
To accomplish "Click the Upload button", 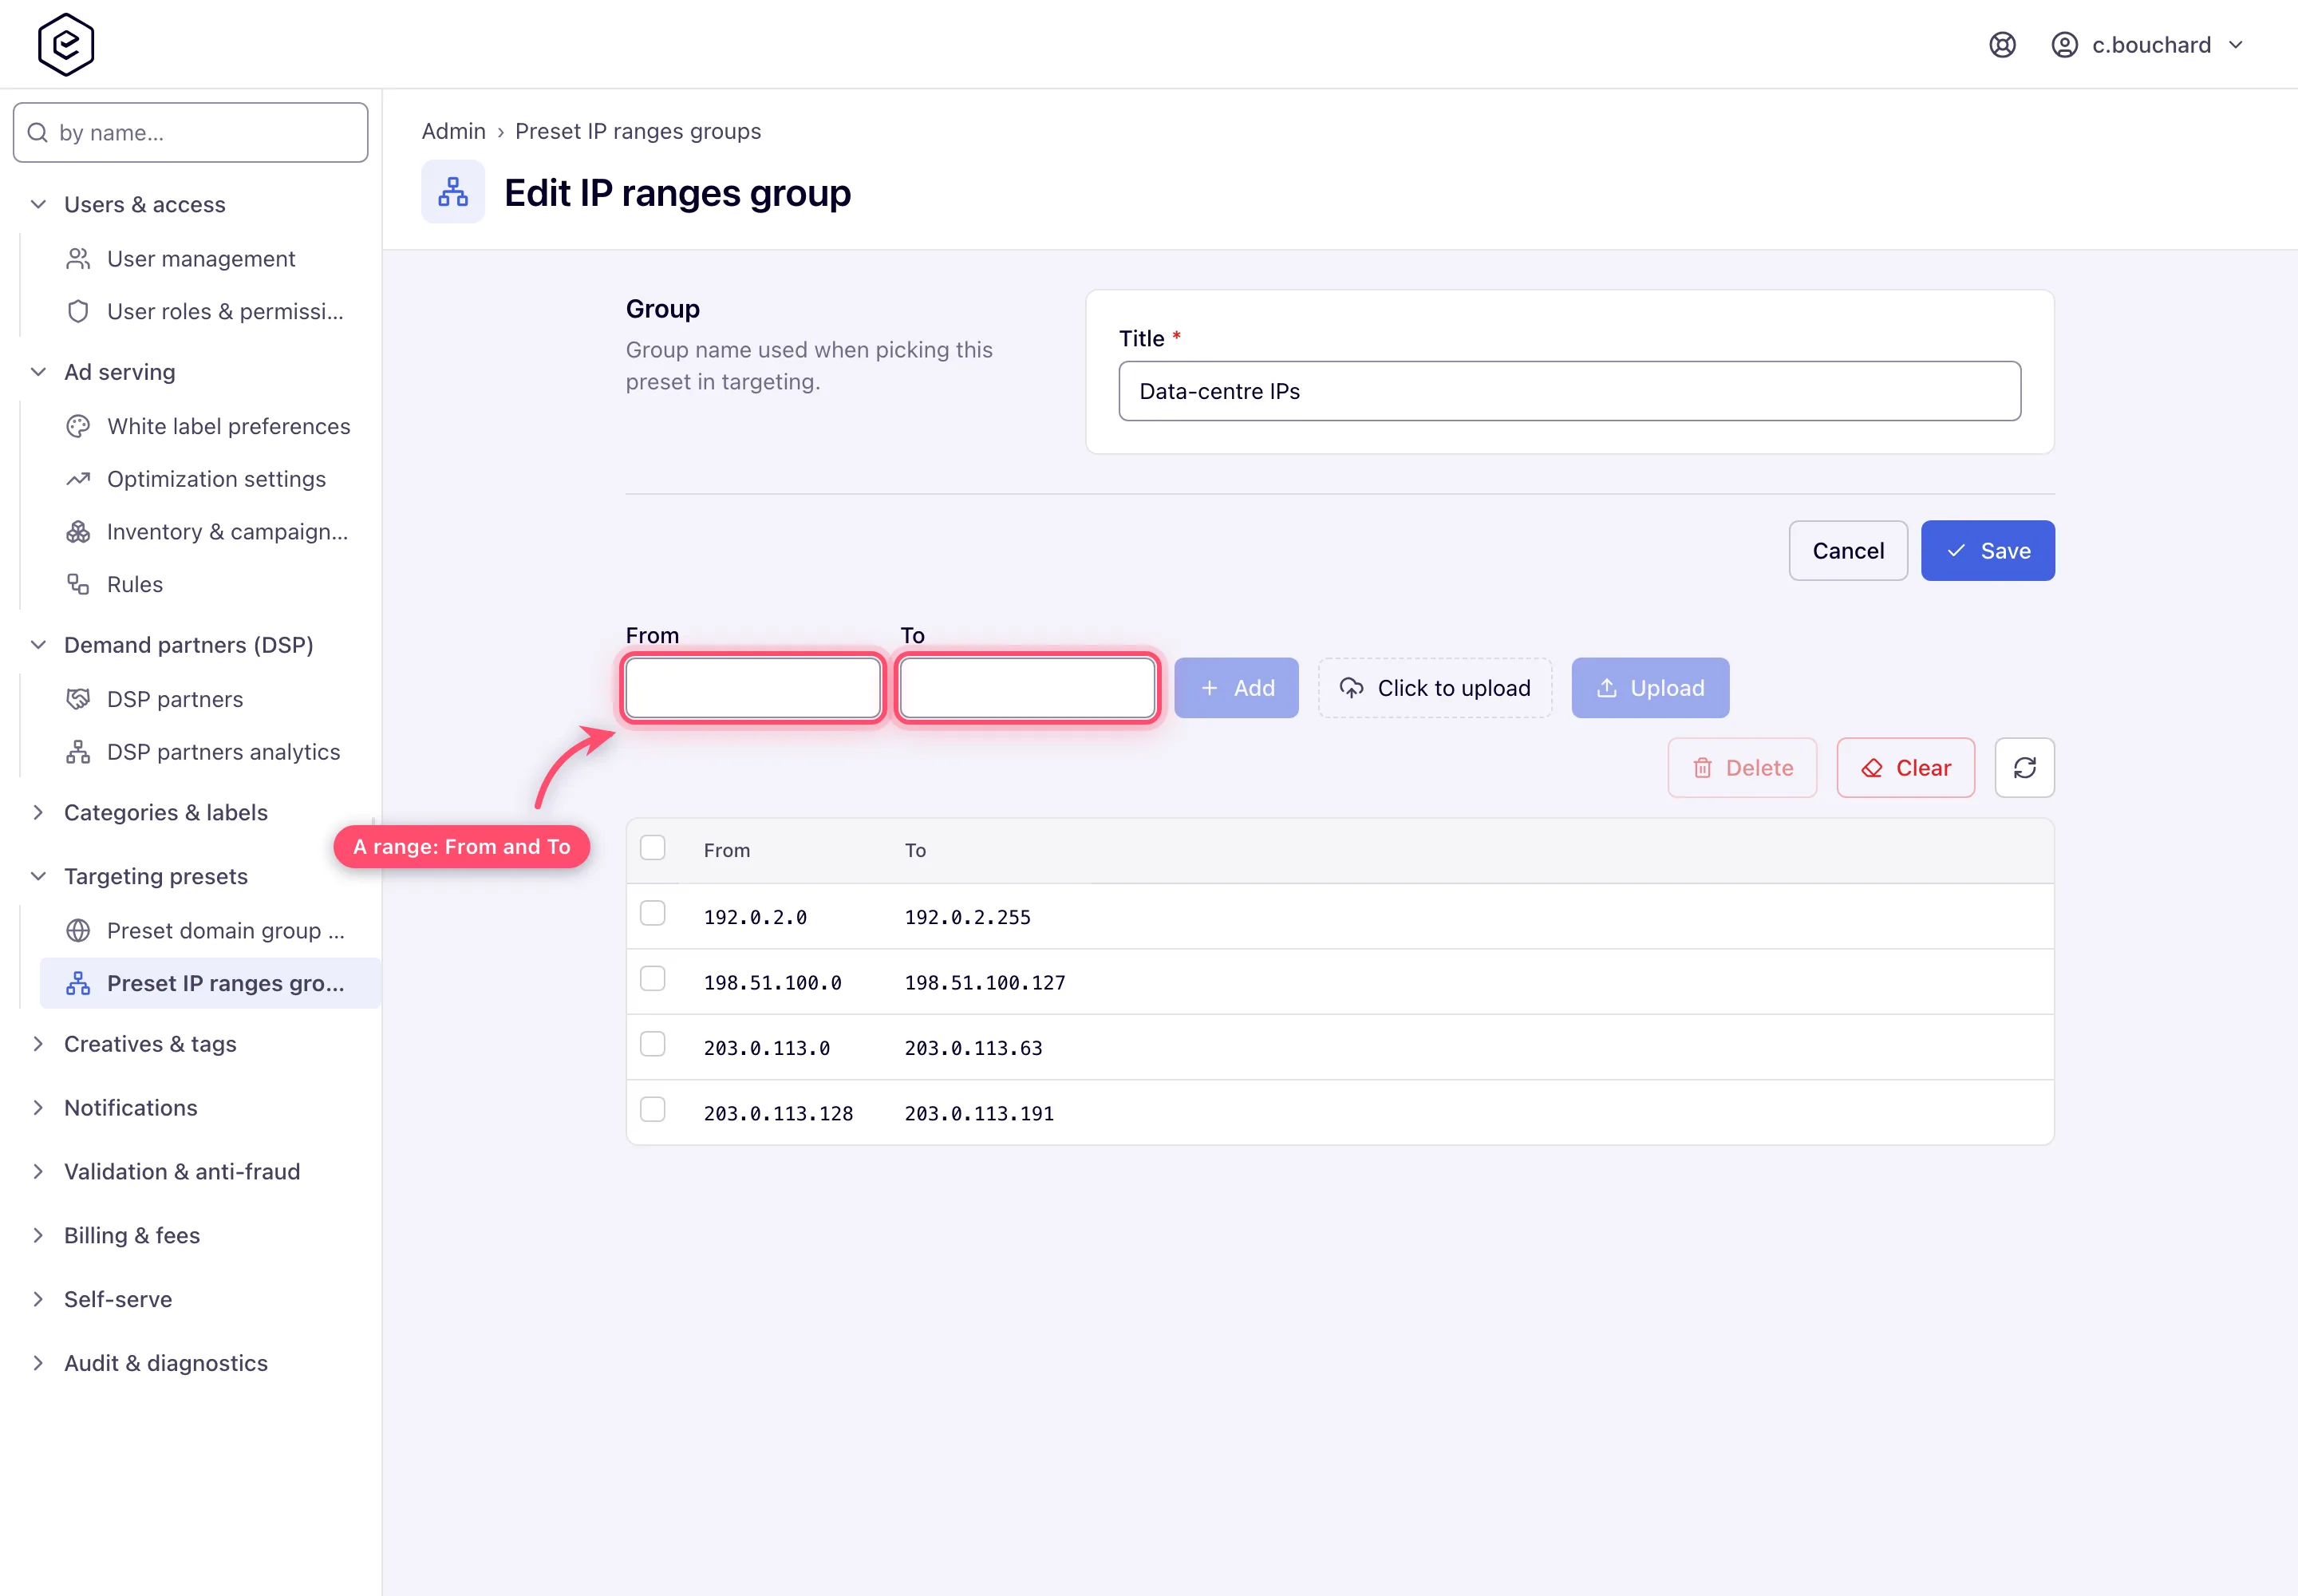I will point(1650,688).
